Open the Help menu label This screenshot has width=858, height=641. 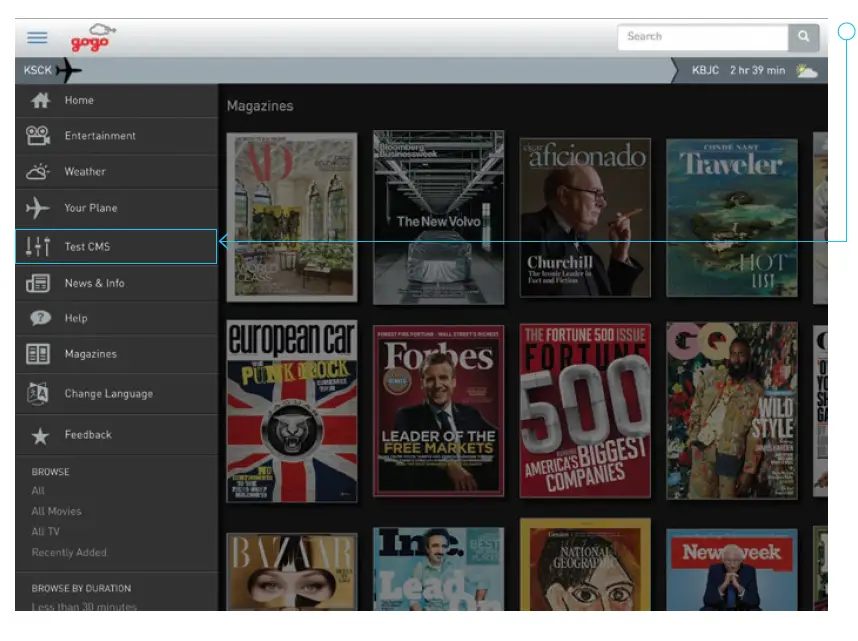(76, 318)
